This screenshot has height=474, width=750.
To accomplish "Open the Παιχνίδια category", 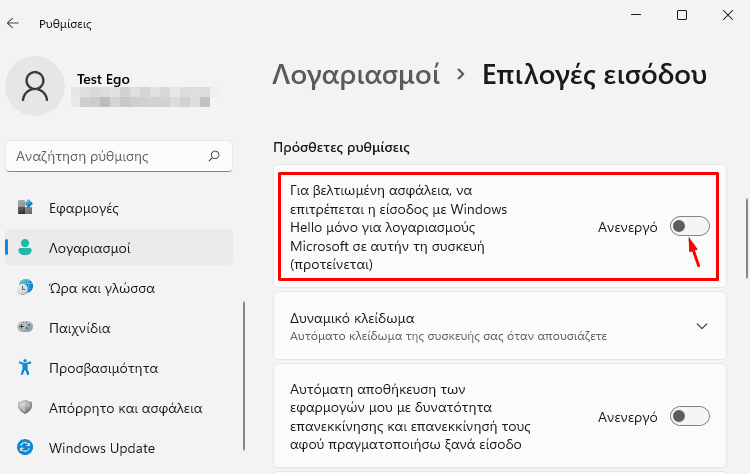I will tap(119, 328).
